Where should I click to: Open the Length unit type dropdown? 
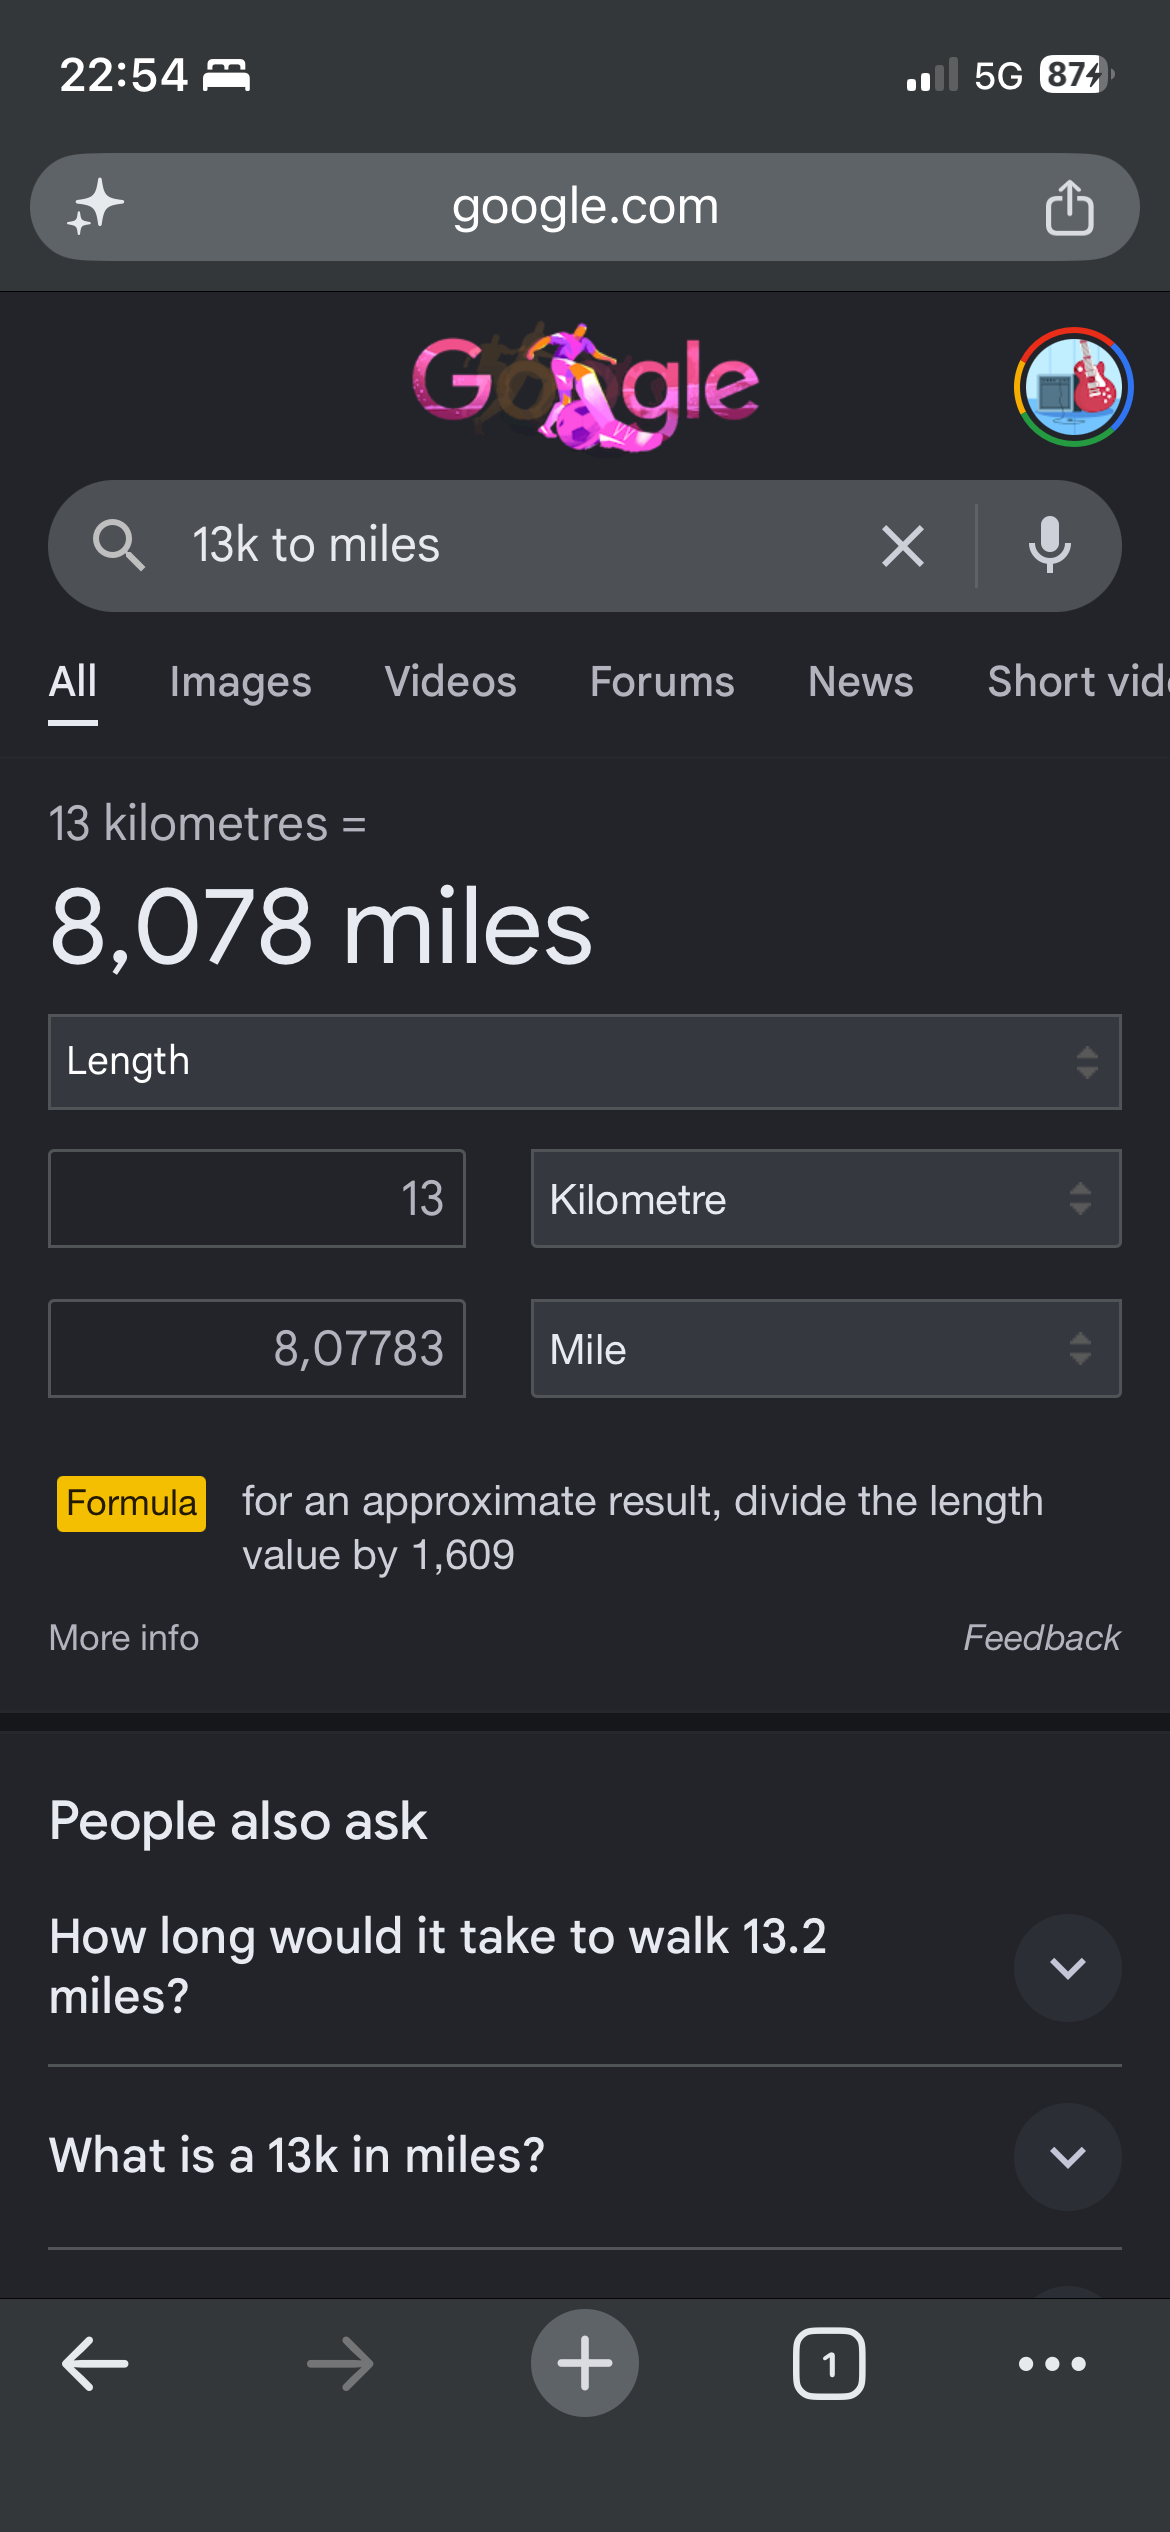click(585, 1062)
